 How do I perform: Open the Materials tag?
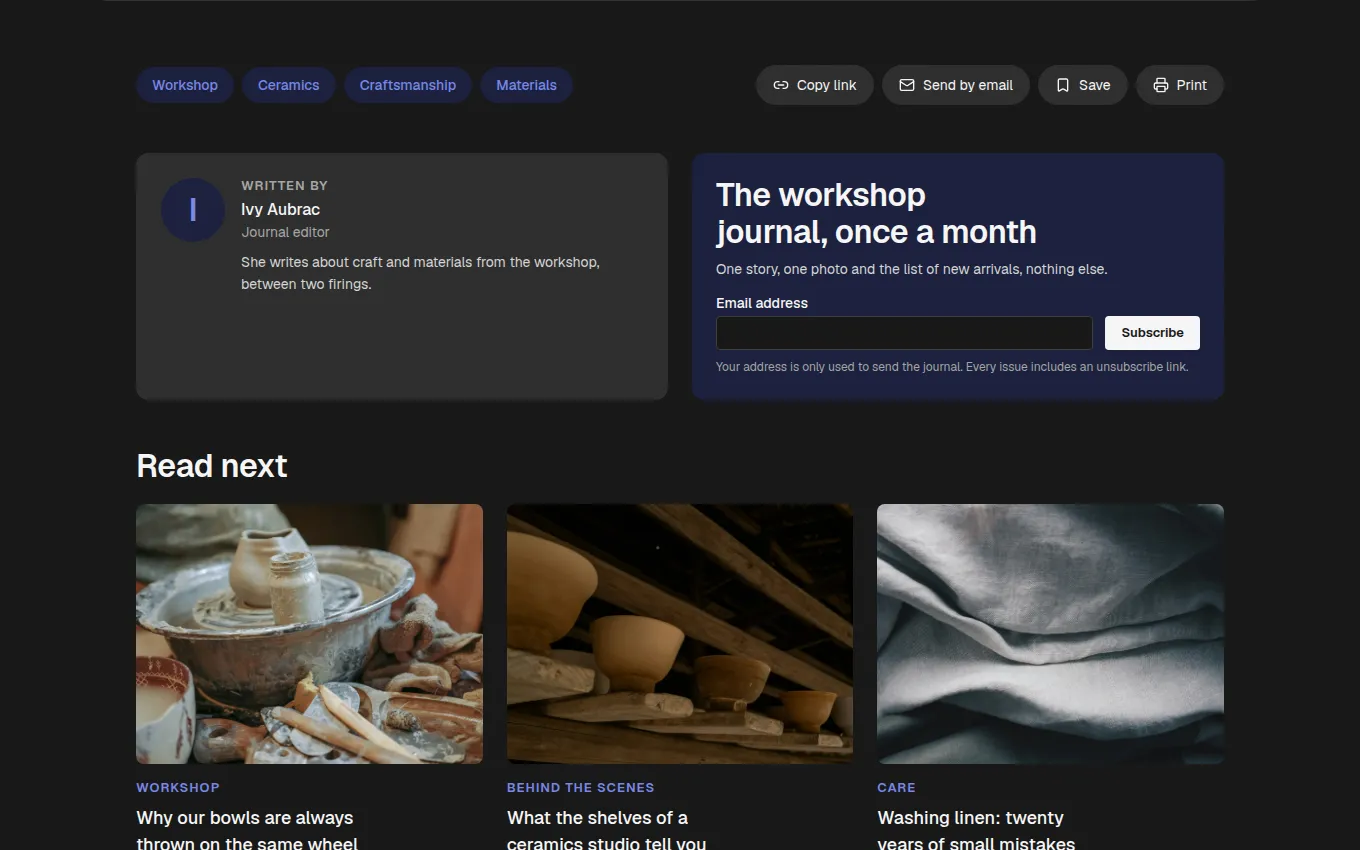tap(526, 85)
